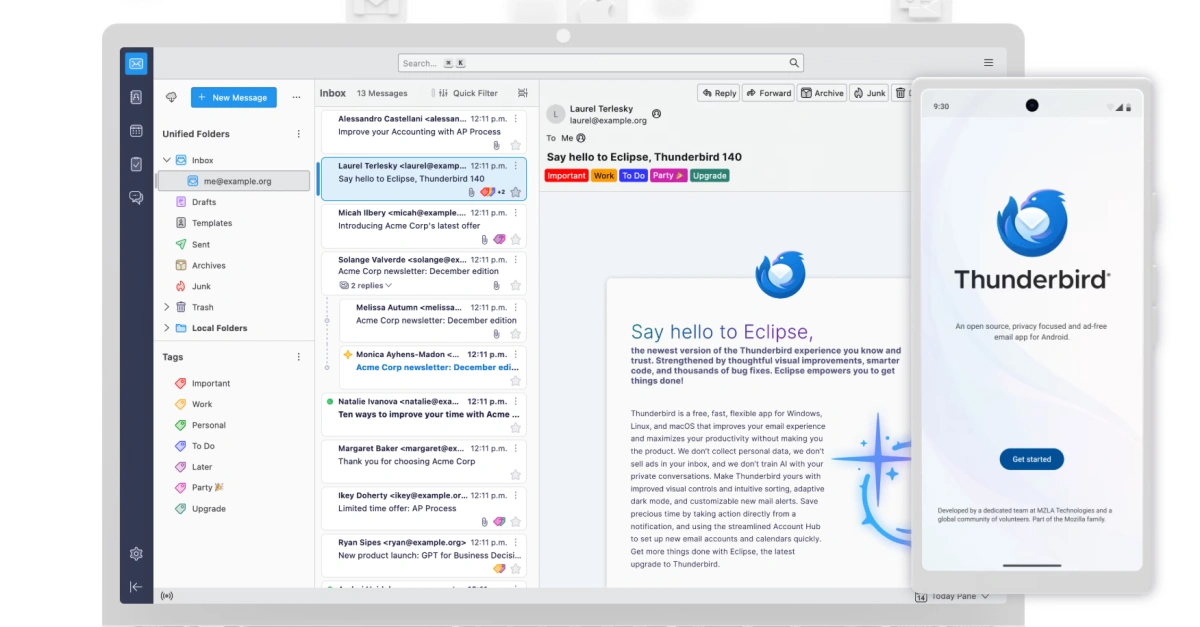Open the Address Book space
The width and height of the screenshot is (1200, 627).
(x=136, y=97)
